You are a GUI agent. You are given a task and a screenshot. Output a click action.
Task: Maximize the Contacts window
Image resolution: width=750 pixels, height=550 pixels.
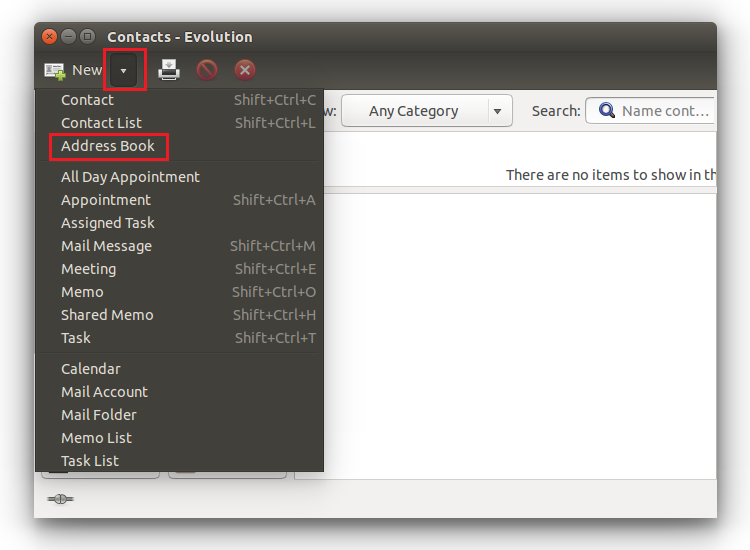88,36
